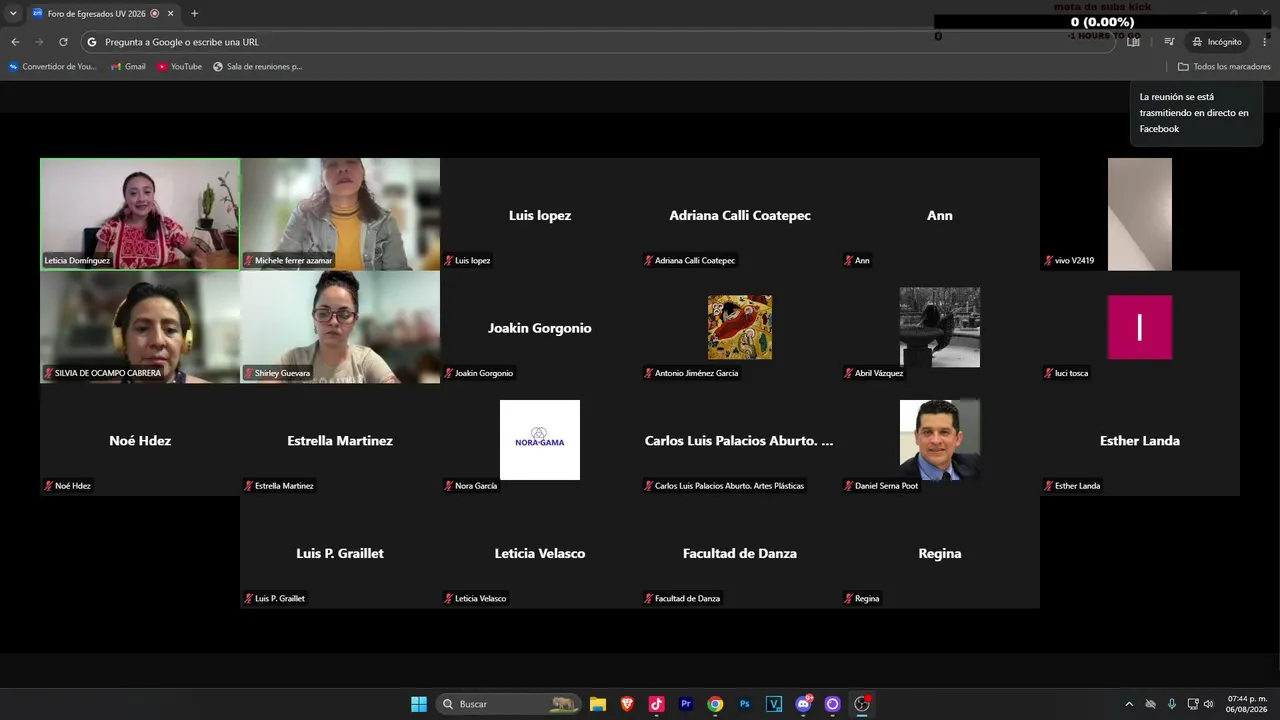Click the muted mic icon beside Daniel Serna Poot
Image resolution: width=1280 pixels, height=720 pixels.
click(x=849, y=486)
